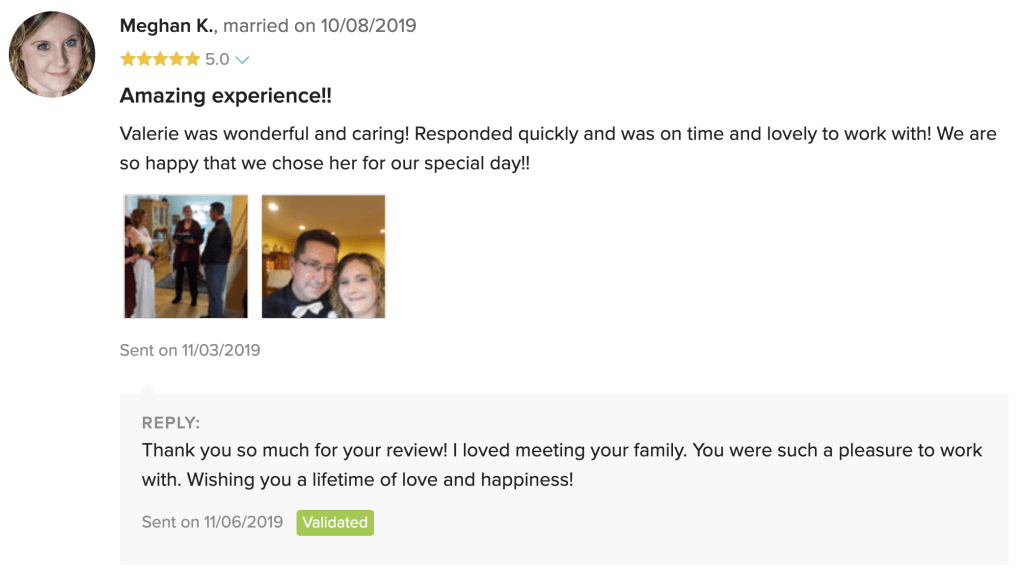Click the 'Sent on 11/03/2019' review date
The image size is (1023, 581).
point(190,350)
